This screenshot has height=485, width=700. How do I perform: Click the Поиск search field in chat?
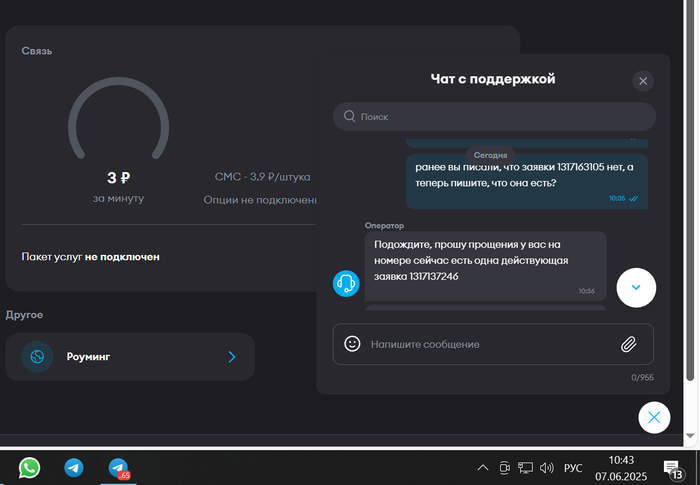coord(500,117)
